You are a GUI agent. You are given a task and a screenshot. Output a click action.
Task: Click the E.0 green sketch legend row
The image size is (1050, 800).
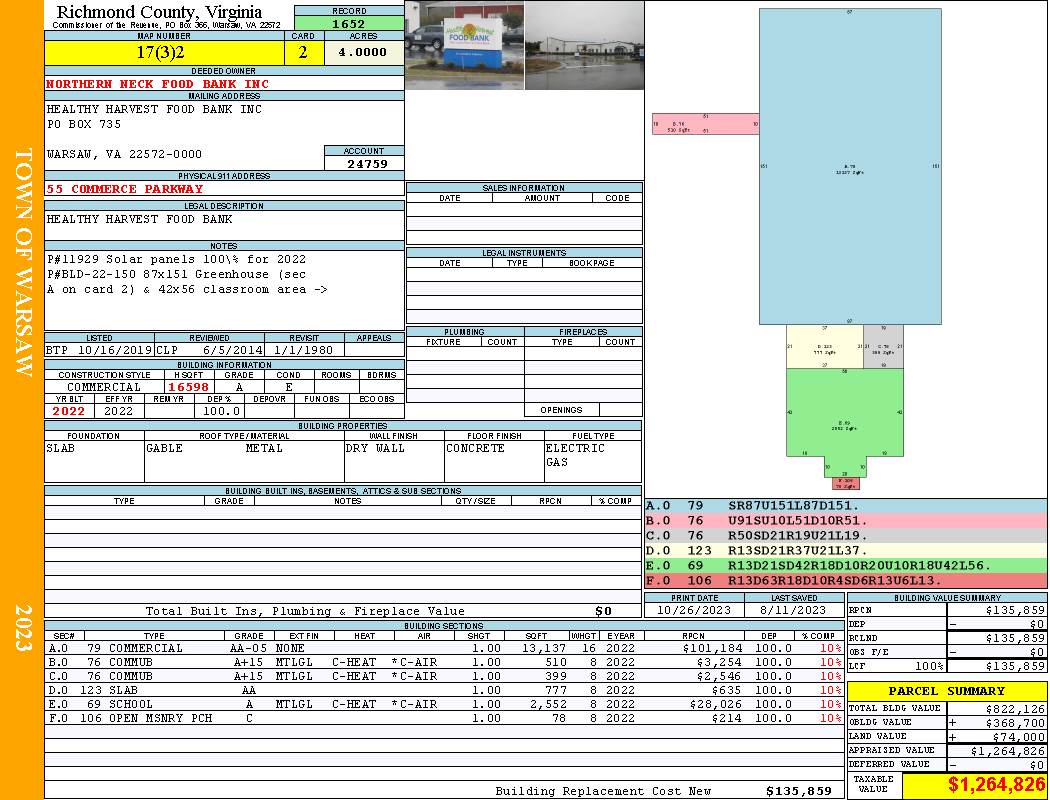846,565
